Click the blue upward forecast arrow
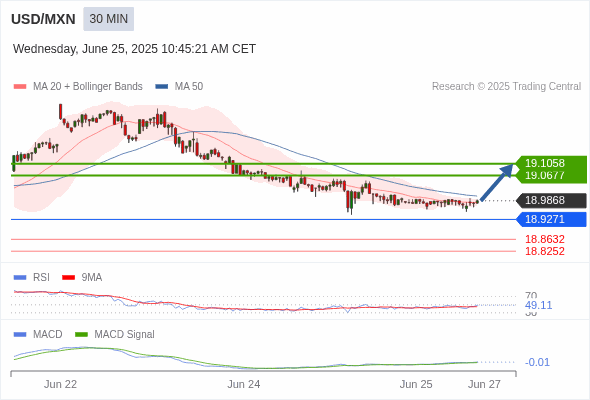The width and height of the screenshot is (590, 400). (497, 182)
